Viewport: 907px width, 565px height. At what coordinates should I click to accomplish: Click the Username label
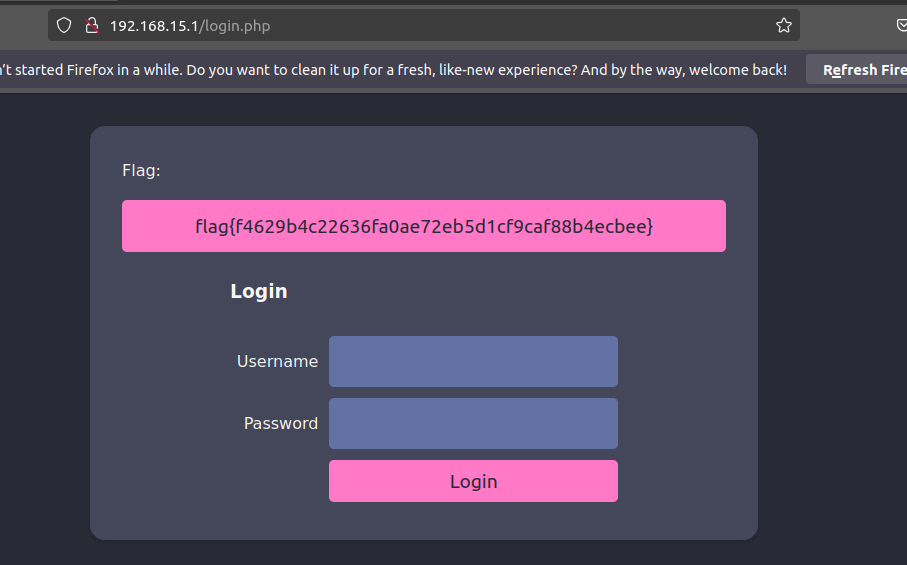(277, 361)
